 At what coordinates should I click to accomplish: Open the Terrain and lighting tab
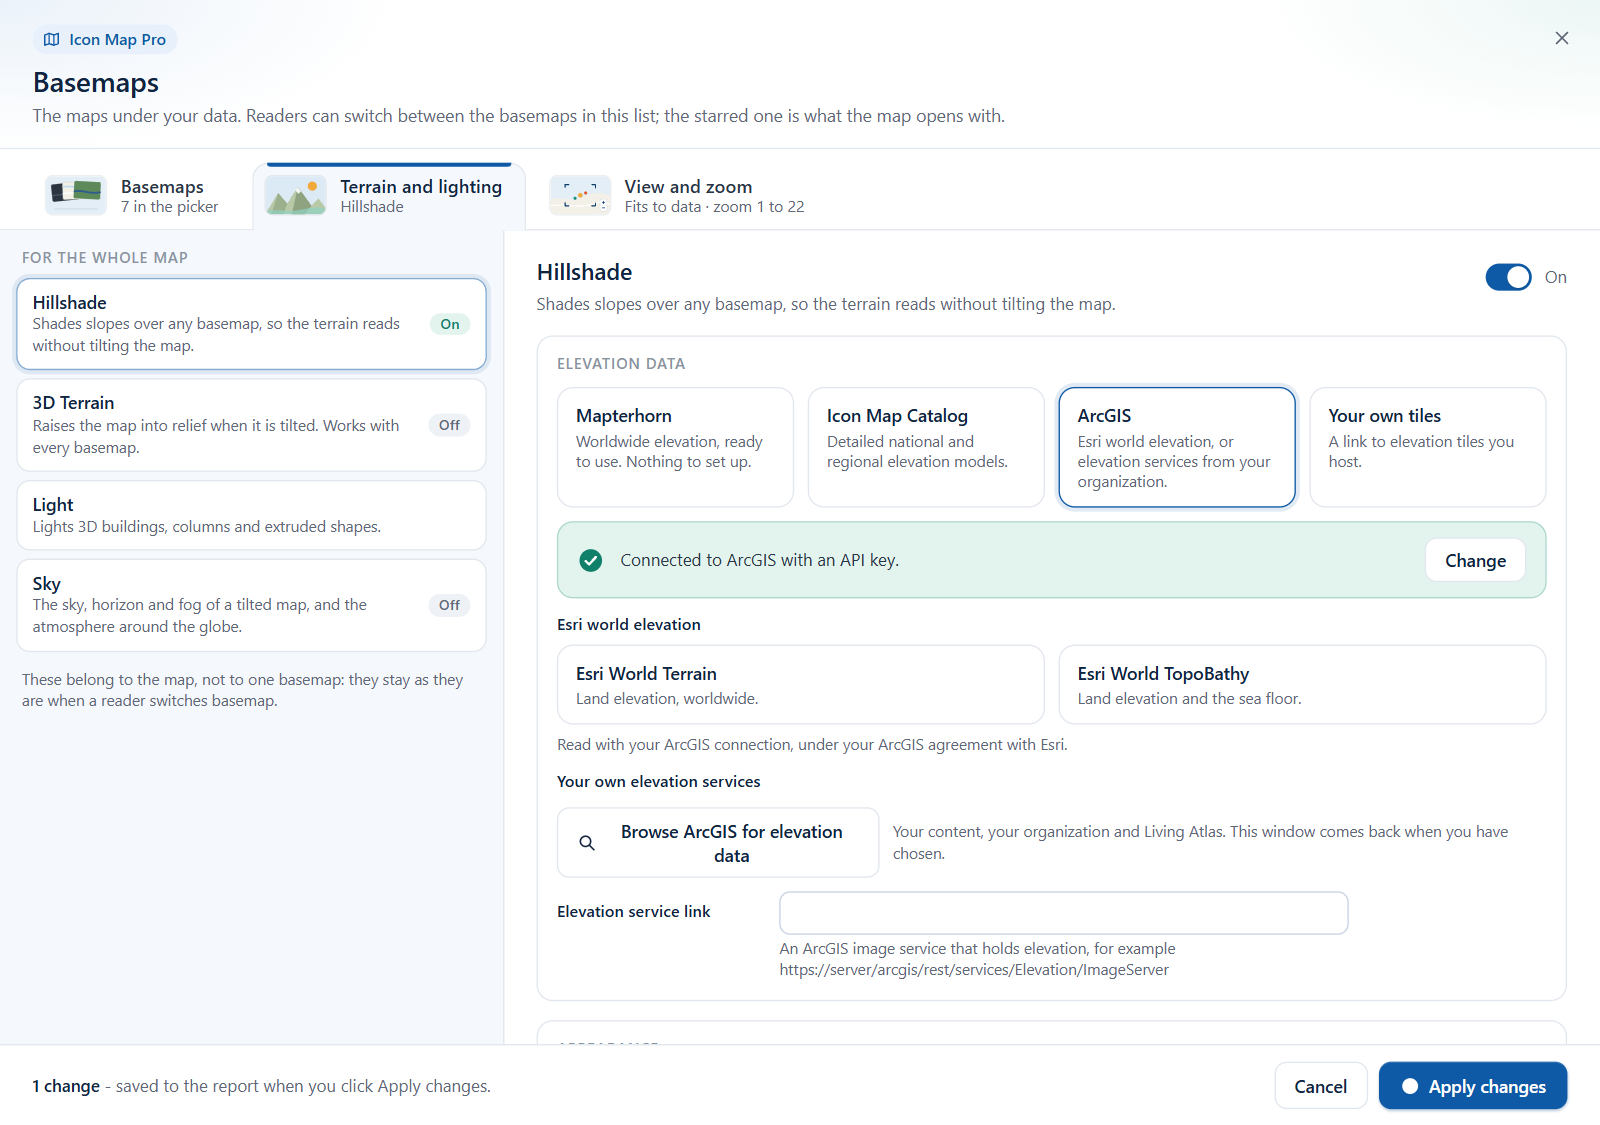coord(389,196)
